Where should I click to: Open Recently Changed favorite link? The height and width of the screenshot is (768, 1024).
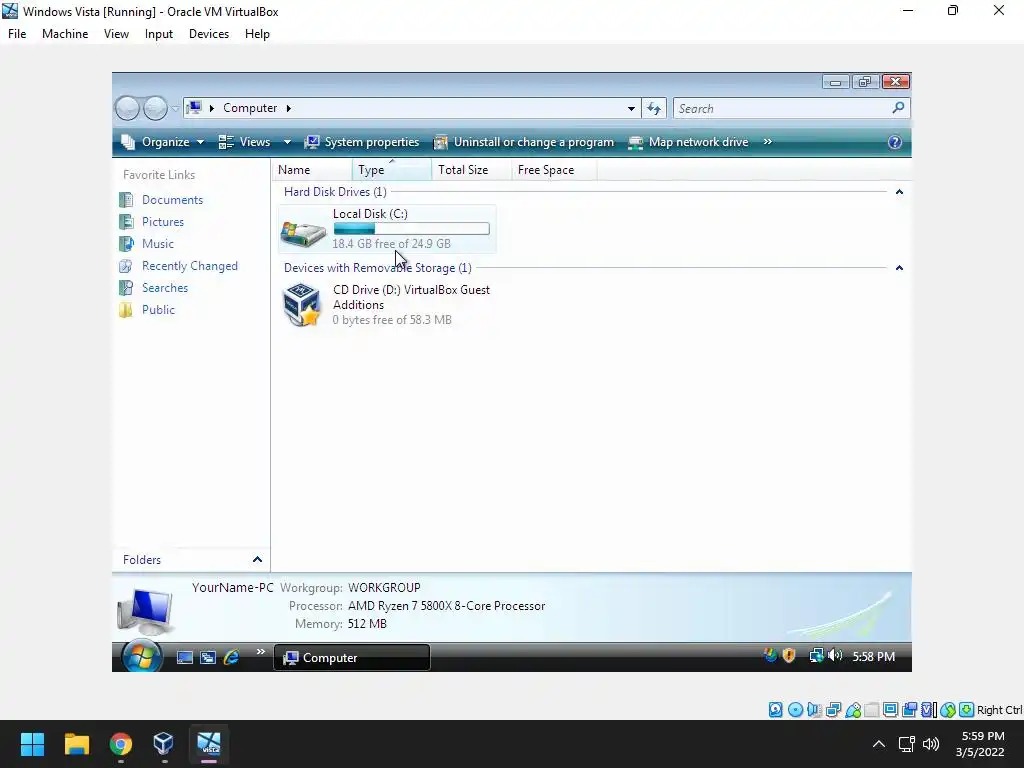pyautogui.click(x=189, y=266)
